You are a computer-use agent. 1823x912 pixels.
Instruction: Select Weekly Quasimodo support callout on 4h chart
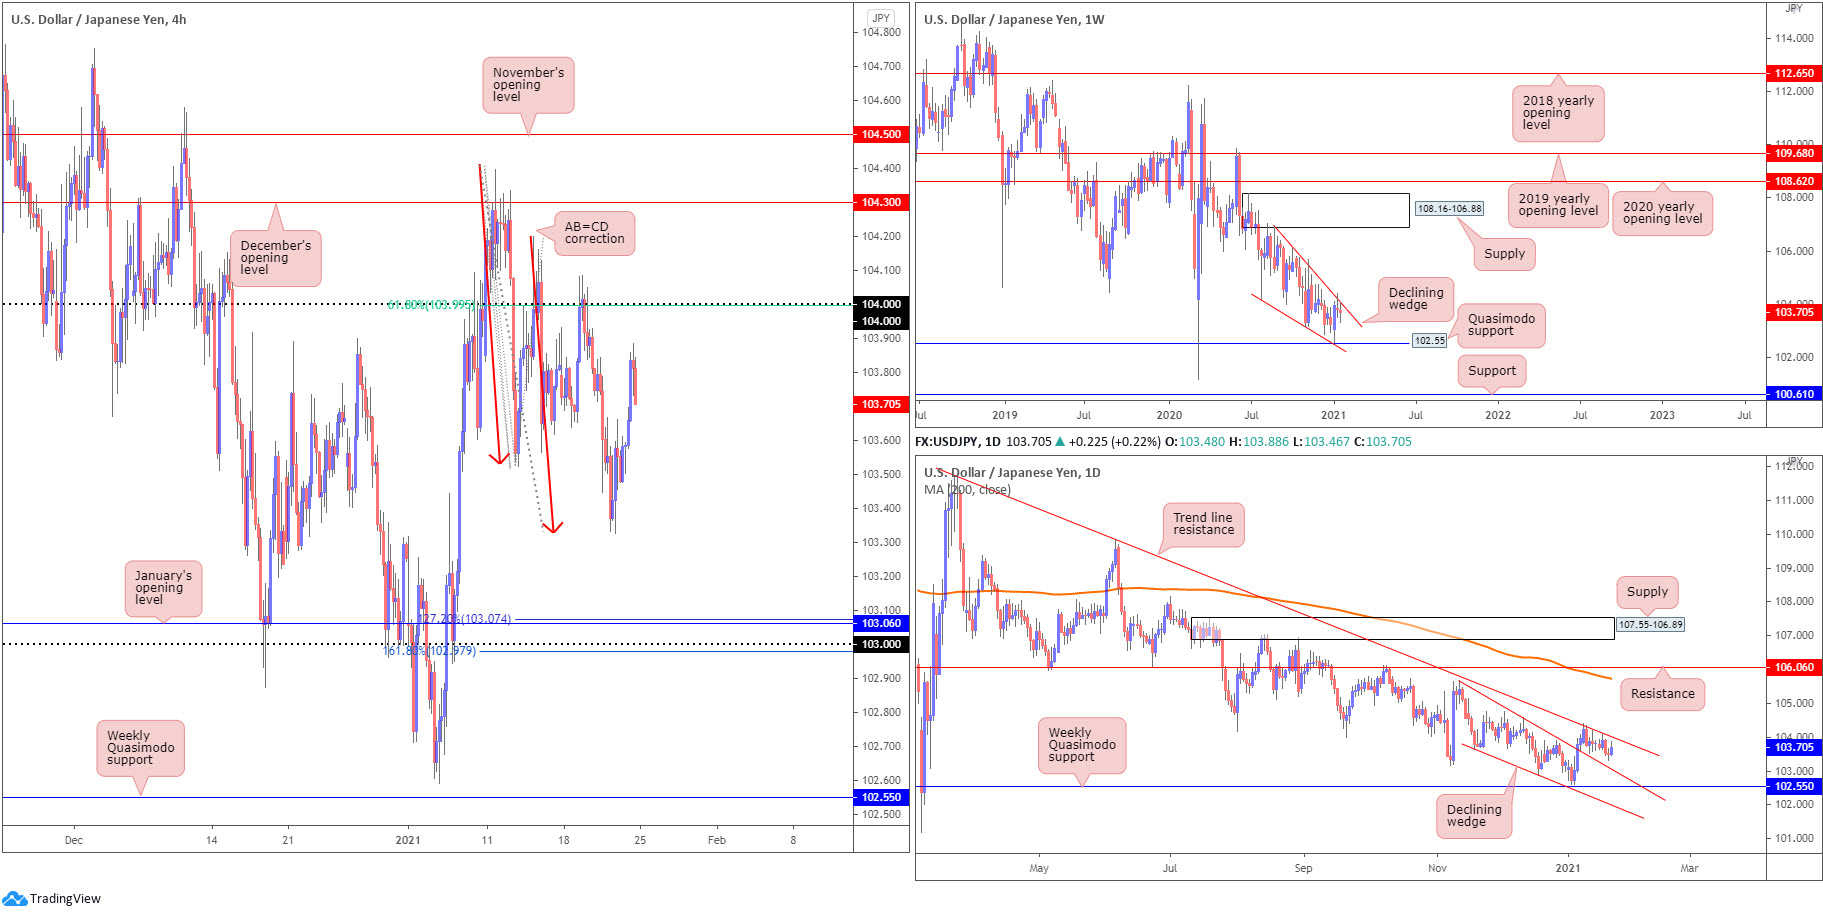point(141,748)
